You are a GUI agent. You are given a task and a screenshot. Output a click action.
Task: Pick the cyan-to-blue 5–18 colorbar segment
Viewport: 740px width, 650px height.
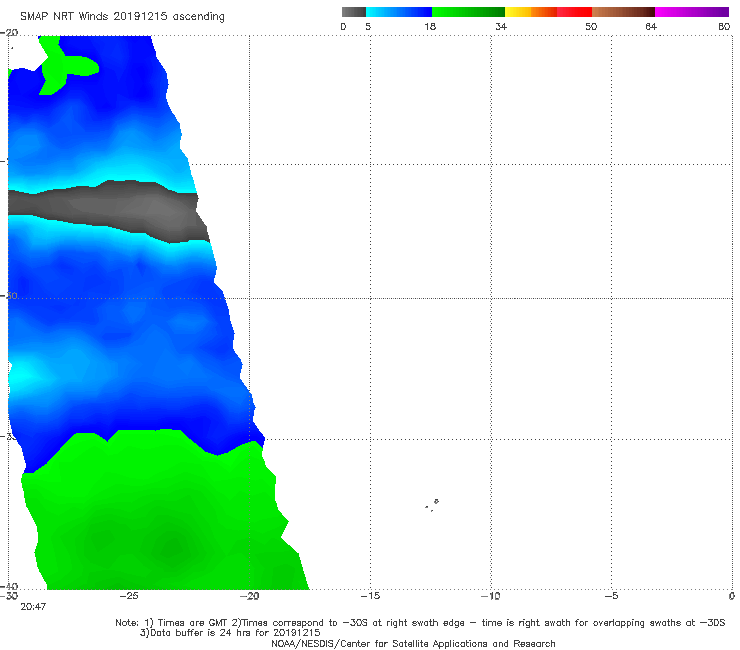[x=399, y=12]
